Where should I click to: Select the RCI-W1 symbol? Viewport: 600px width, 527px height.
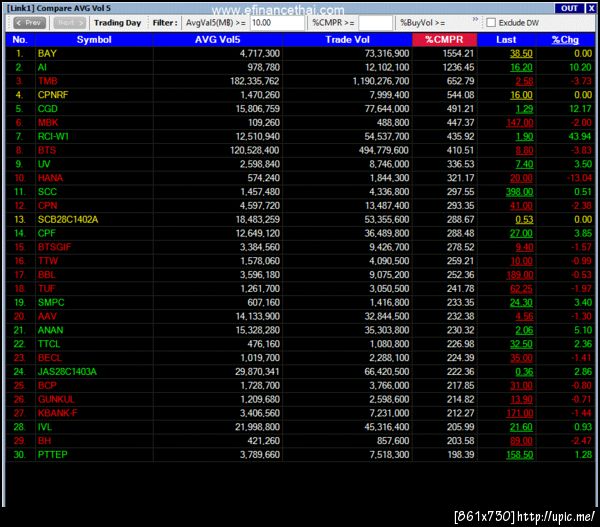pos(53,137)
